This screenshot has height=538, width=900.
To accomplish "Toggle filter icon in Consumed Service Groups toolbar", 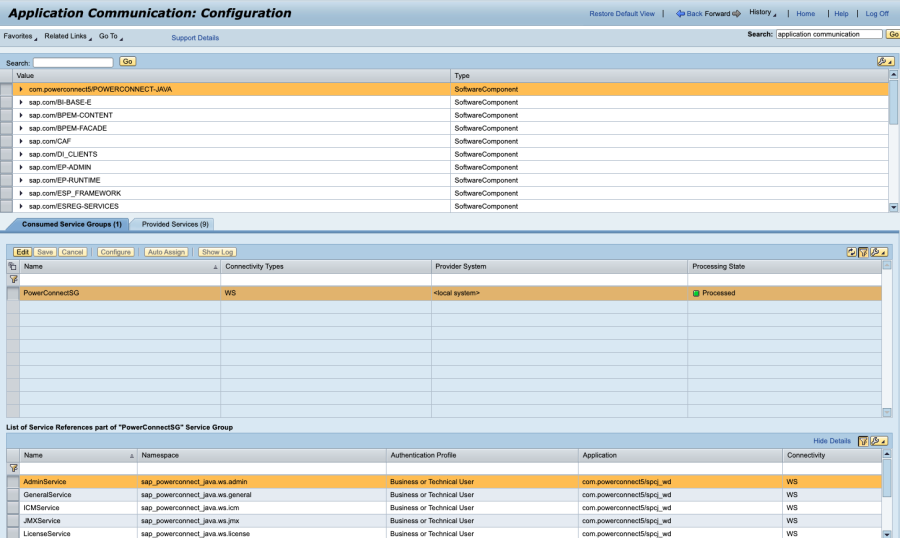I will [x=862, y=252].
